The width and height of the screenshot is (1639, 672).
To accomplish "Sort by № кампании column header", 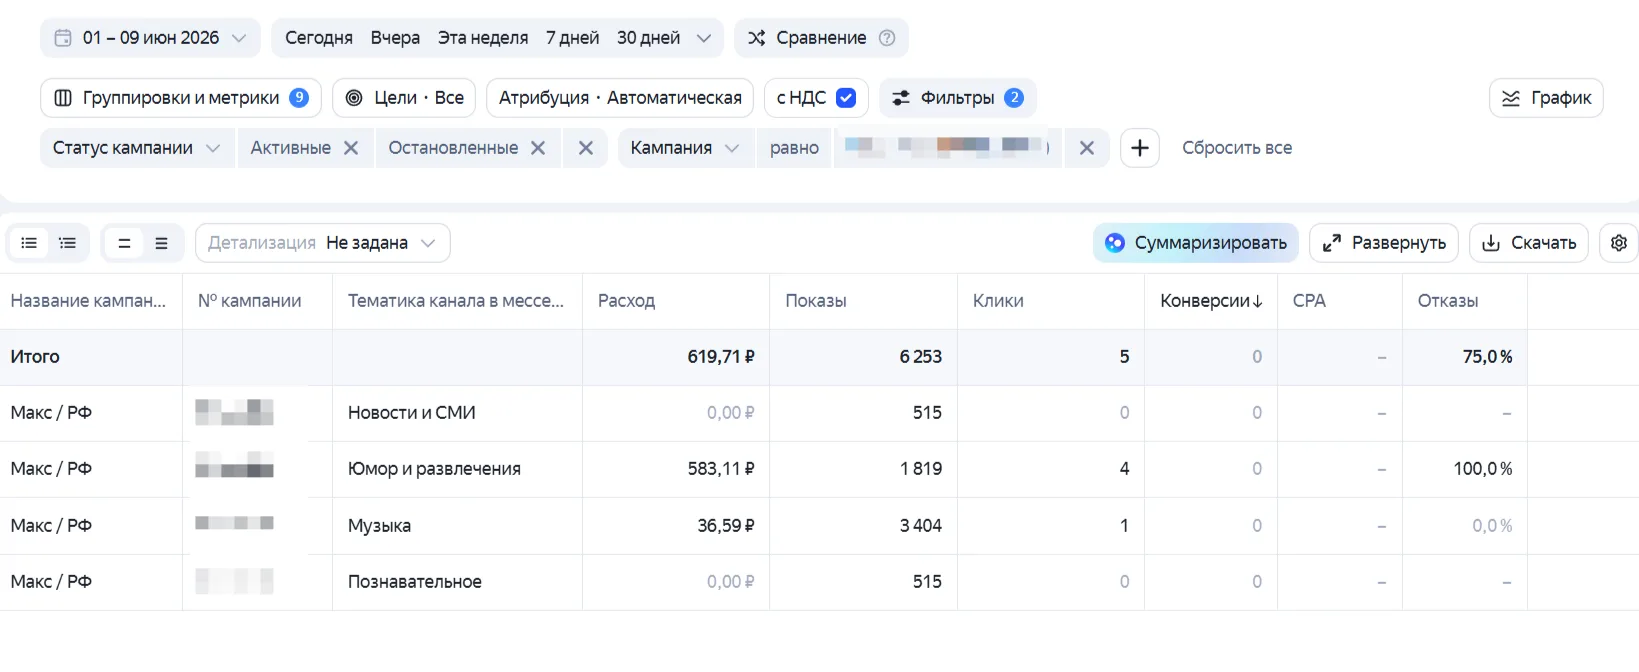I will 250,301.
